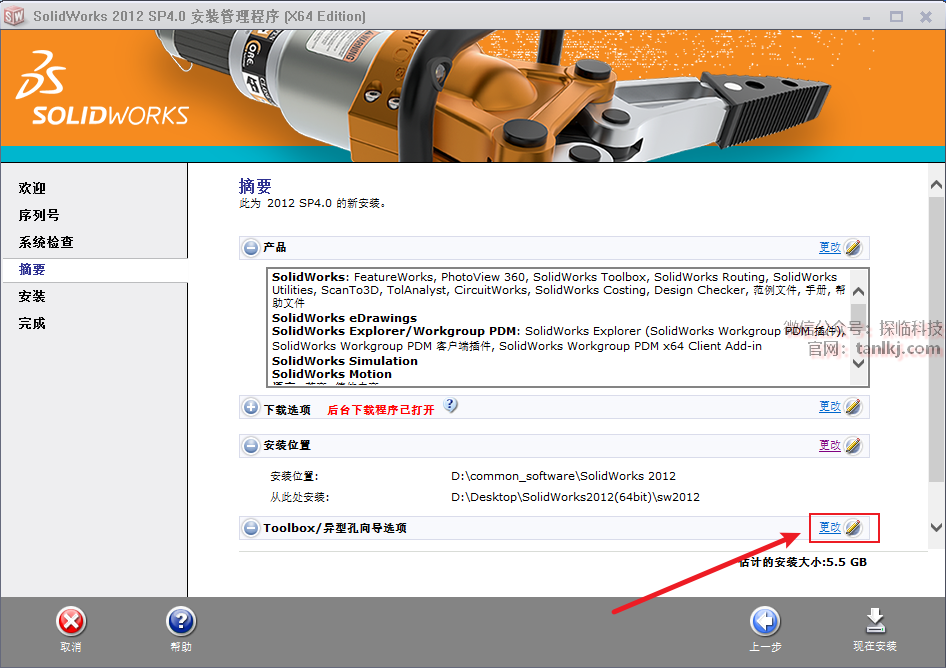The height and width of the screenshot is (668, 946).
Task: Select 系统检查 step in sidebar
Action: [46, 243]
